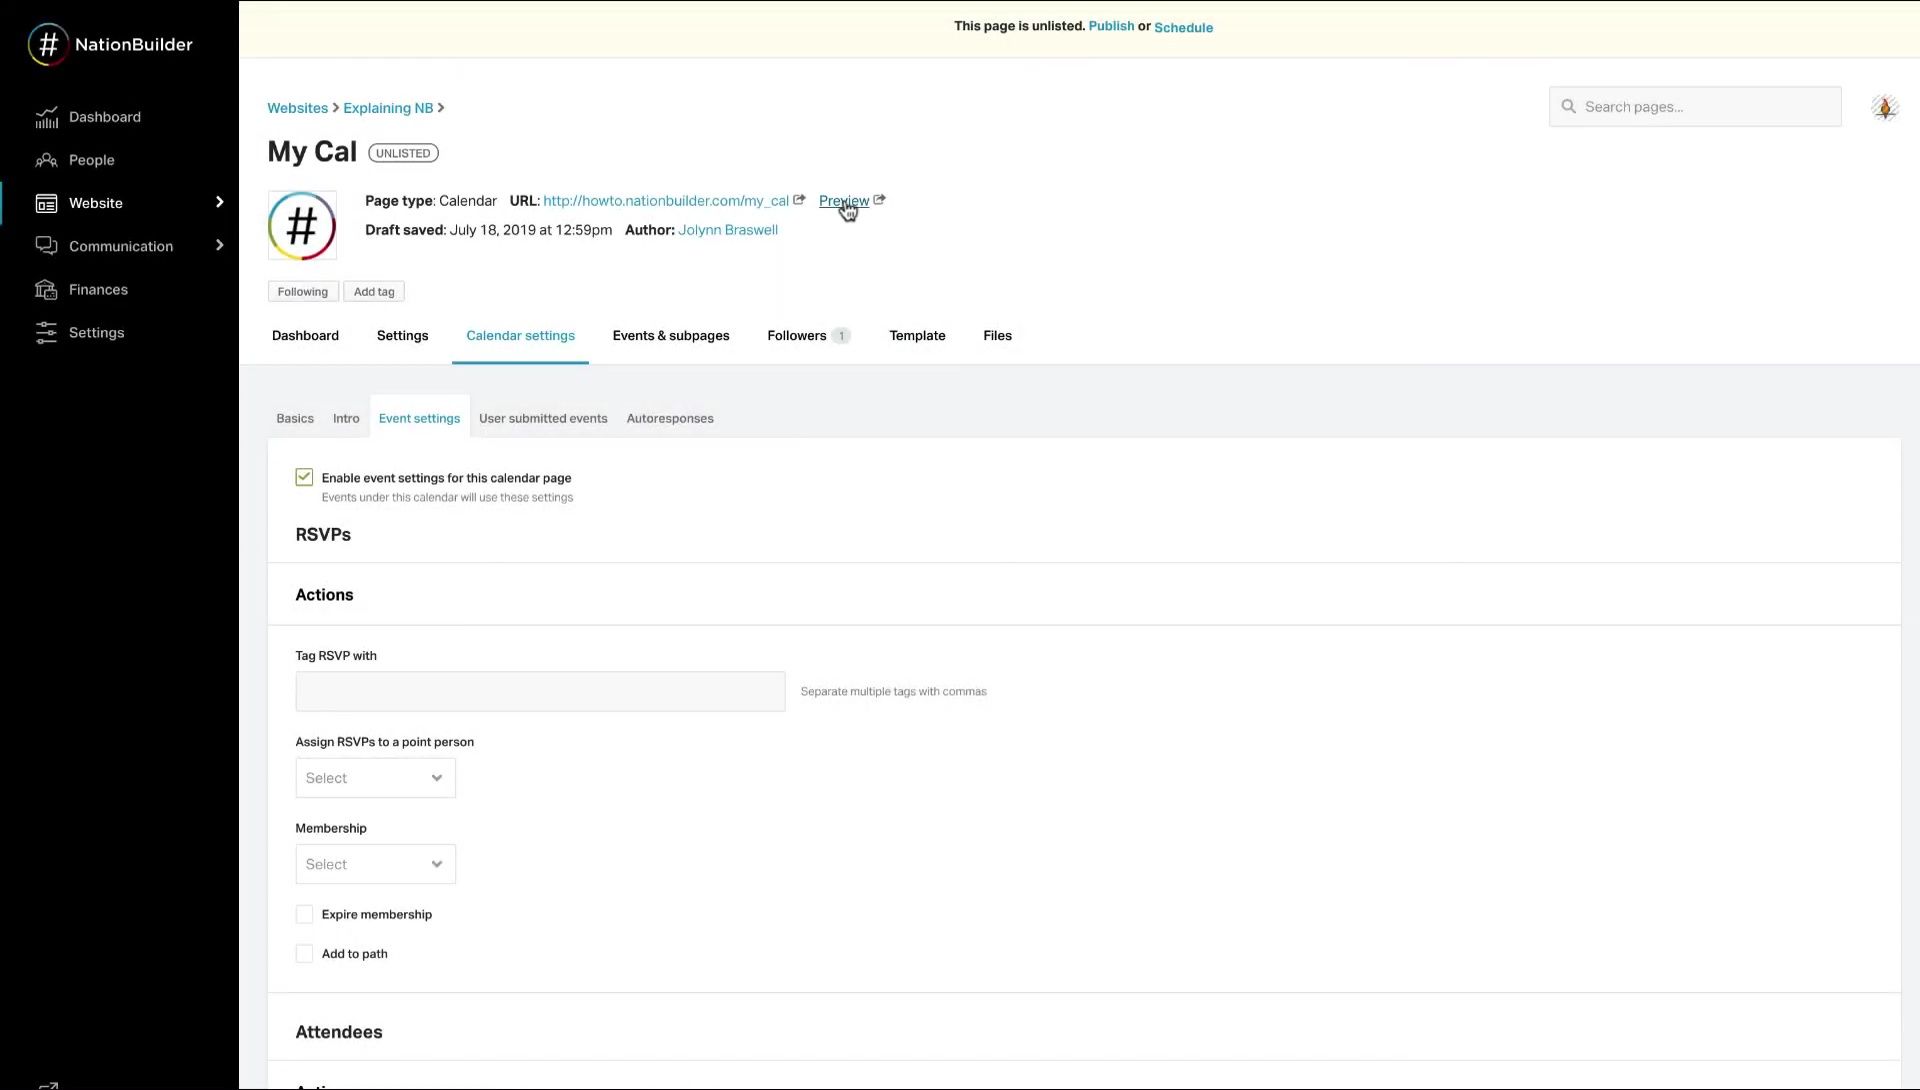Click the Actions heading under RSVPs

[324, 595]
